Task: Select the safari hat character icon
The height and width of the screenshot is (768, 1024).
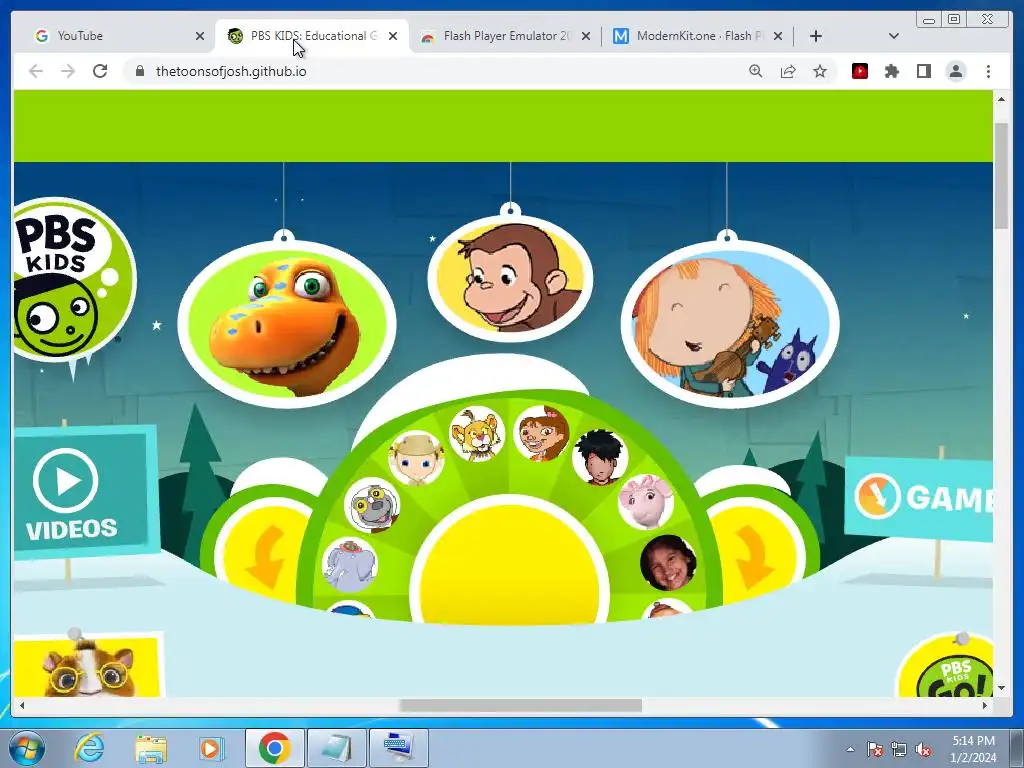Action: click(417, 458)
